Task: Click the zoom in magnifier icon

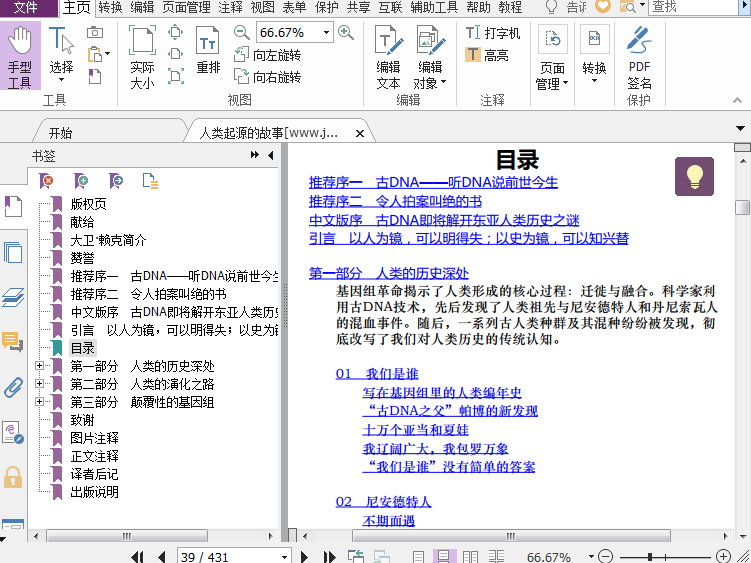Action: click(346, 32)
